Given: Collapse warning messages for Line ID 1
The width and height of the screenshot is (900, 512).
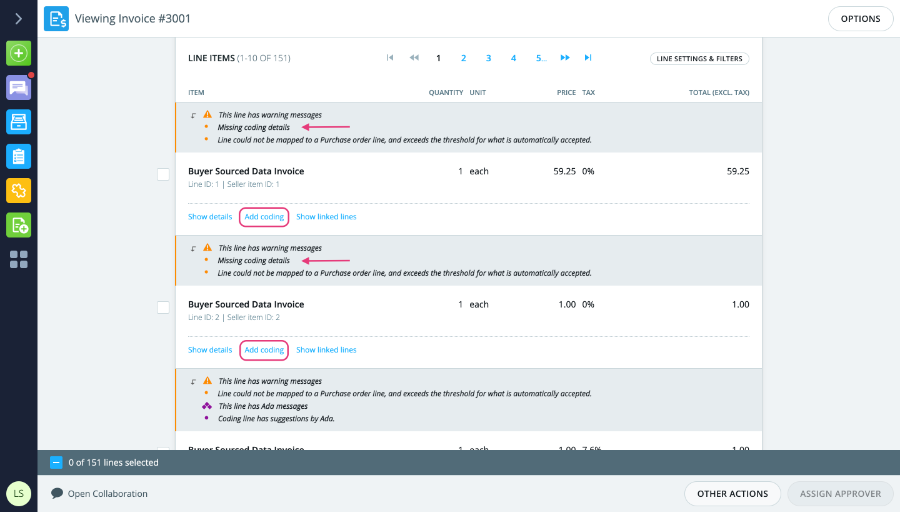Looking at the screenshot, I should point(193,115).
